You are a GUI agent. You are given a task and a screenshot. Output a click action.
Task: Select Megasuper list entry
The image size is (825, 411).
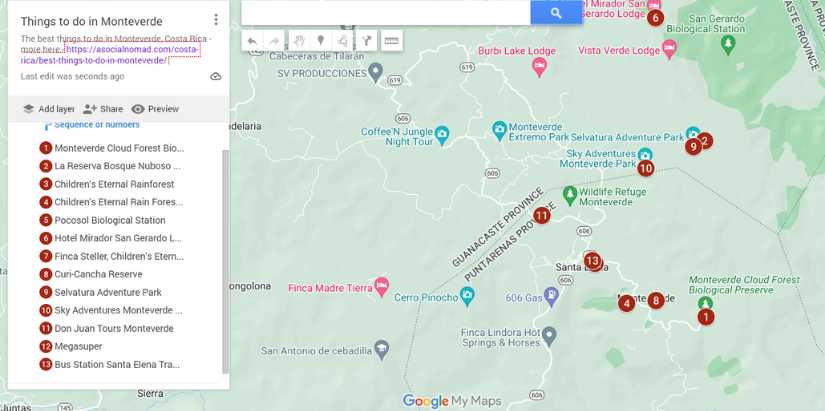point(78,346)
